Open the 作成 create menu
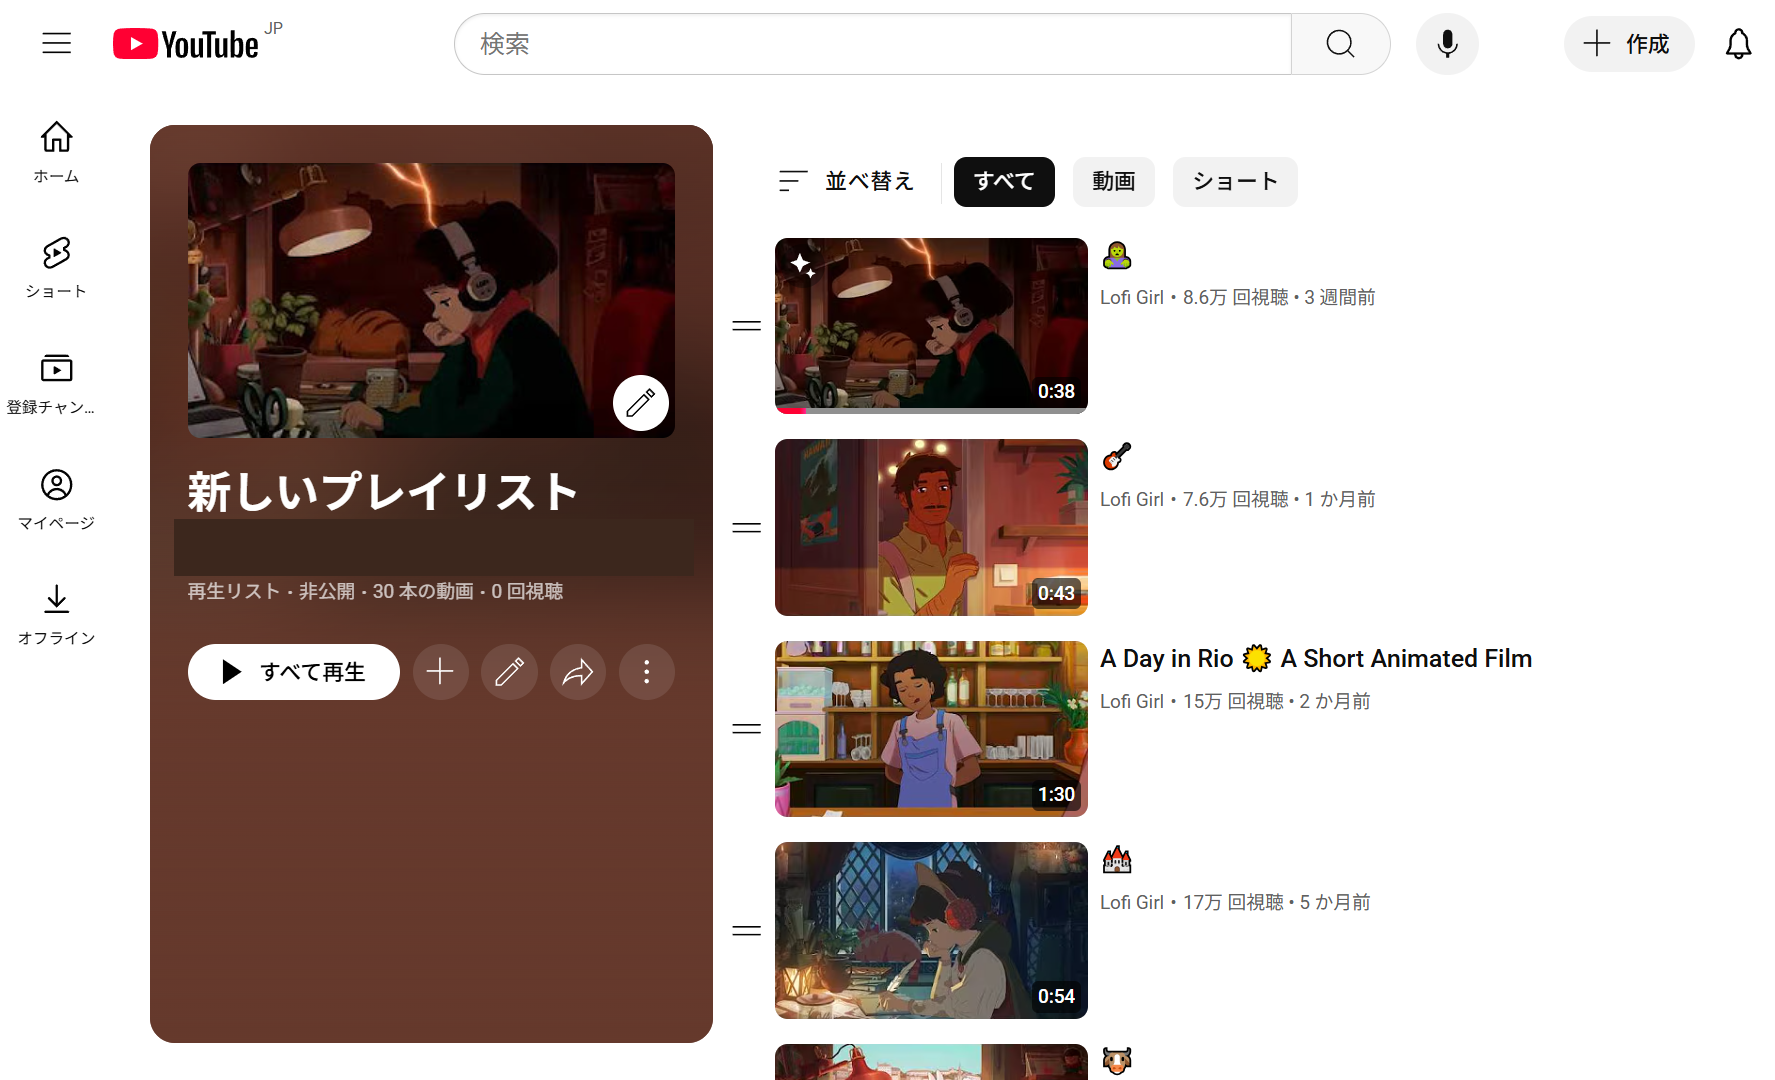This screenshot has width=1775, height=1080. pos(1628,44)
